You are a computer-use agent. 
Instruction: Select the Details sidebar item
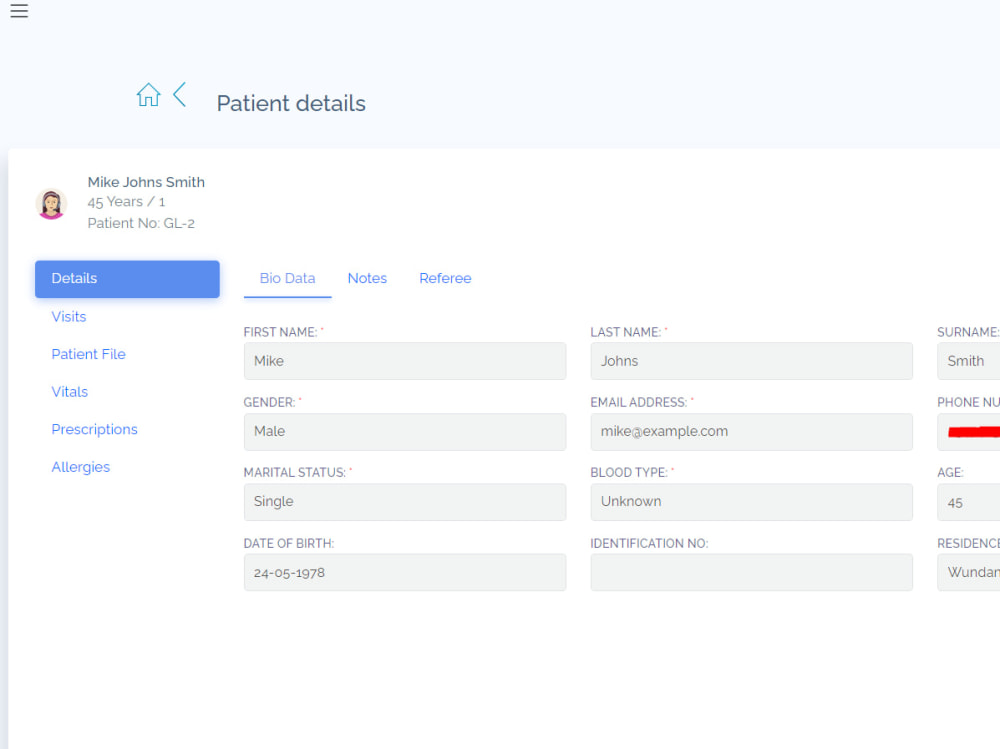click(x=128, y=279)
